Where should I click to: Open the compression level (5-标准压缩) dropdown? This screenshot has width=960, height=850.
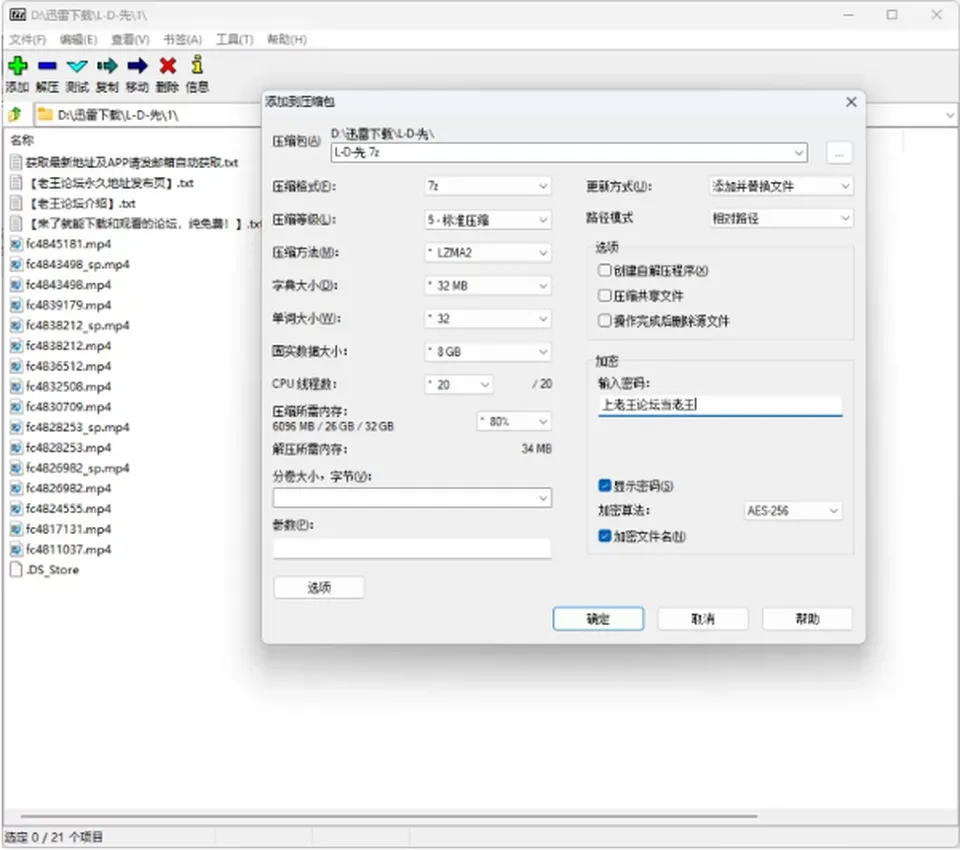click(488, 220)
